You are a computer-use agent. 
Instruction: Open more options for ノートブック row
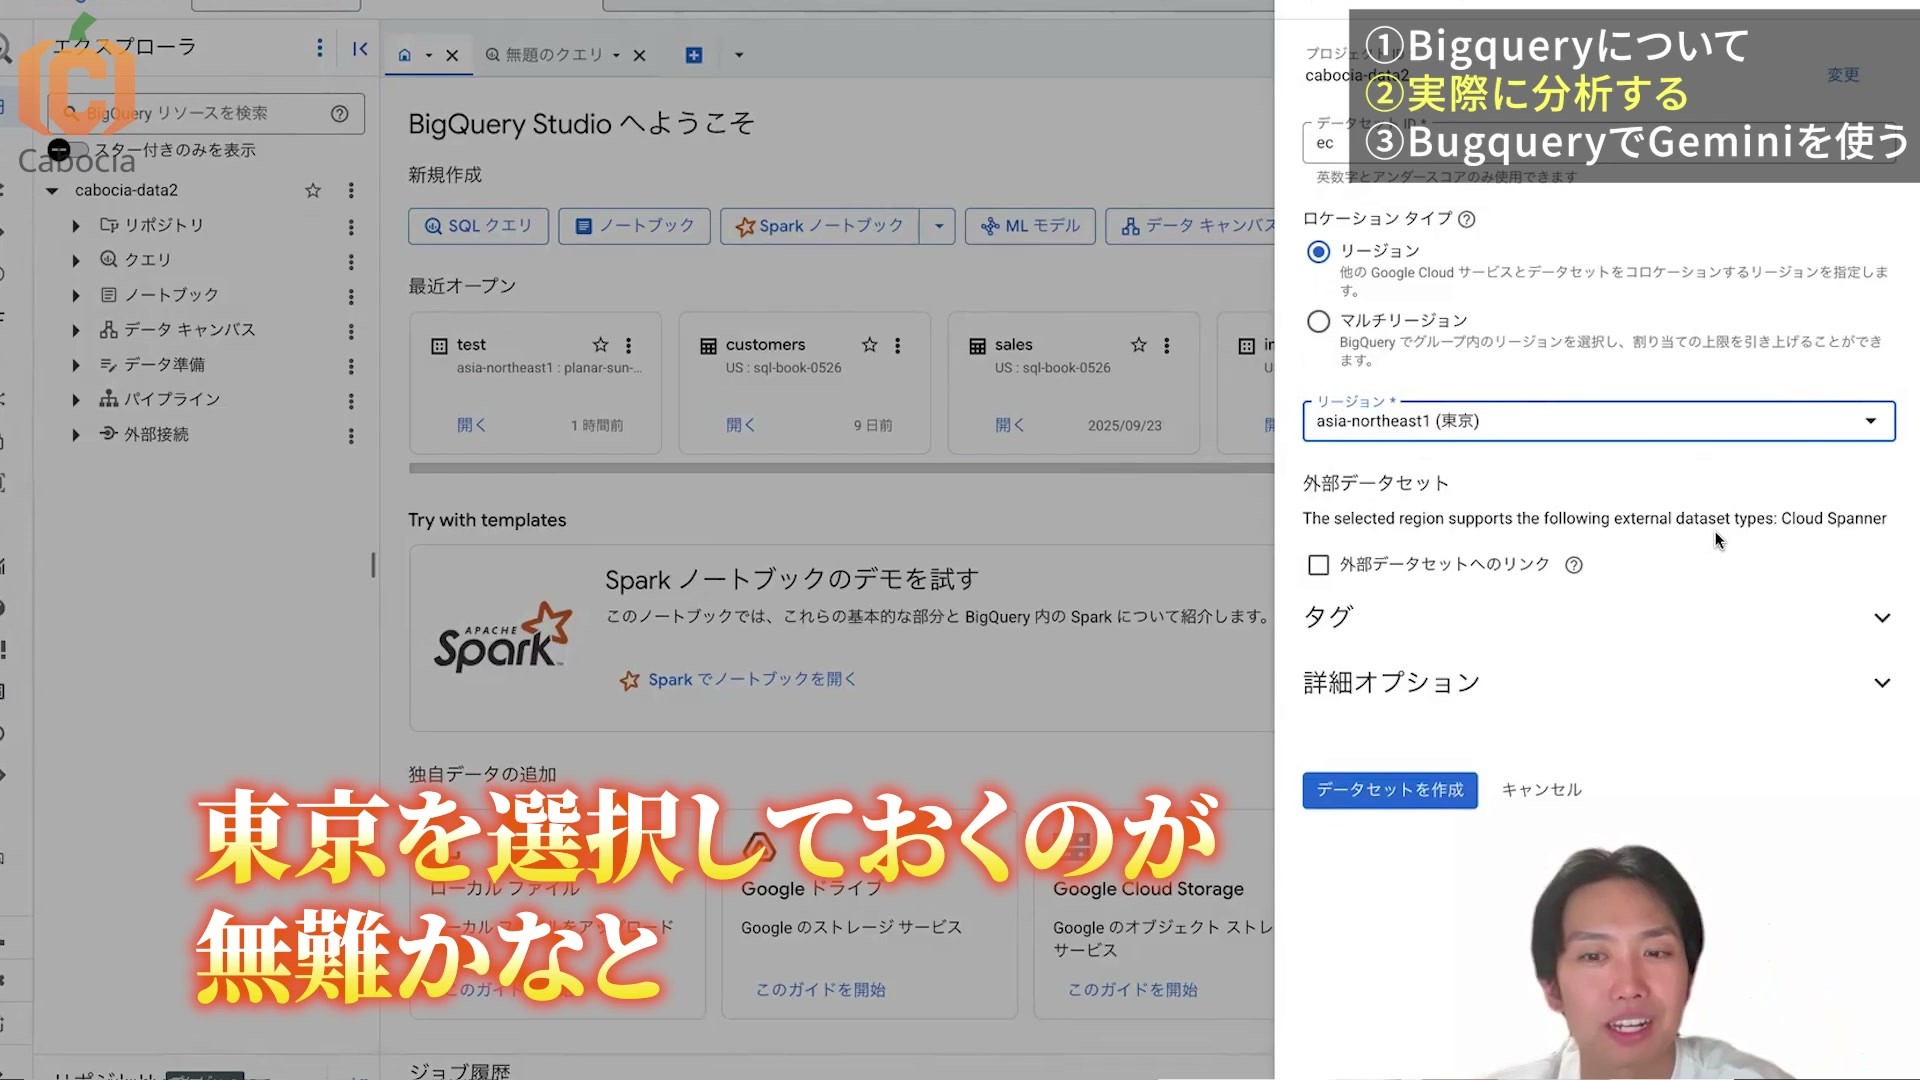pos(351,297)
